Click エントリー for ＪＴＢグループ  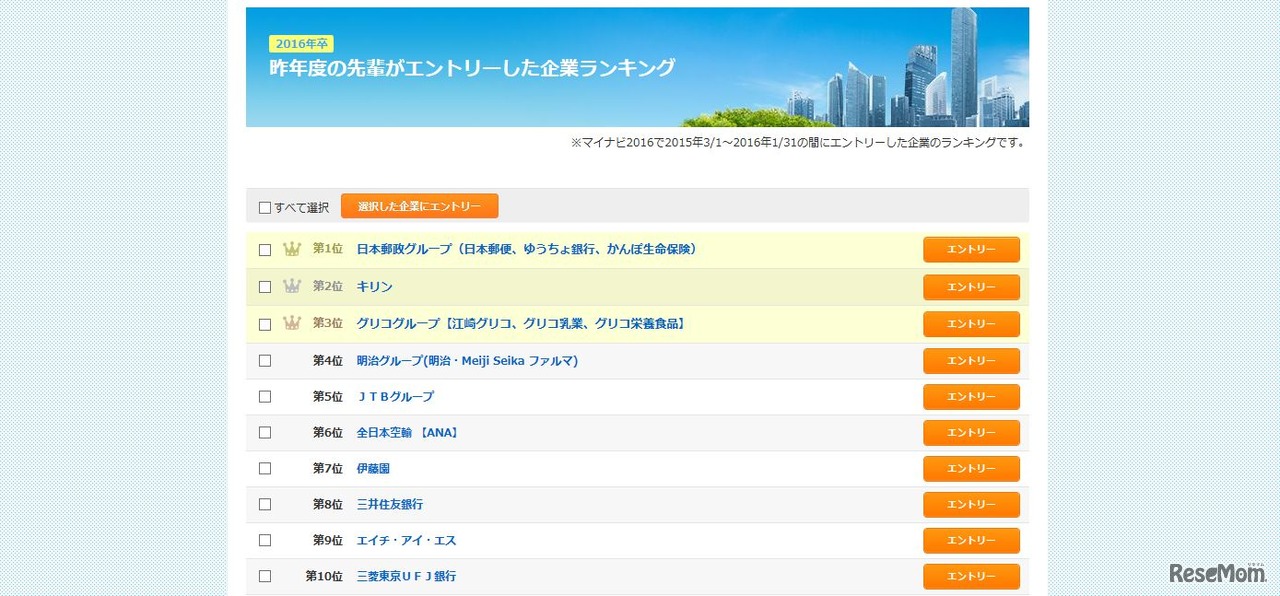(971, 396)
